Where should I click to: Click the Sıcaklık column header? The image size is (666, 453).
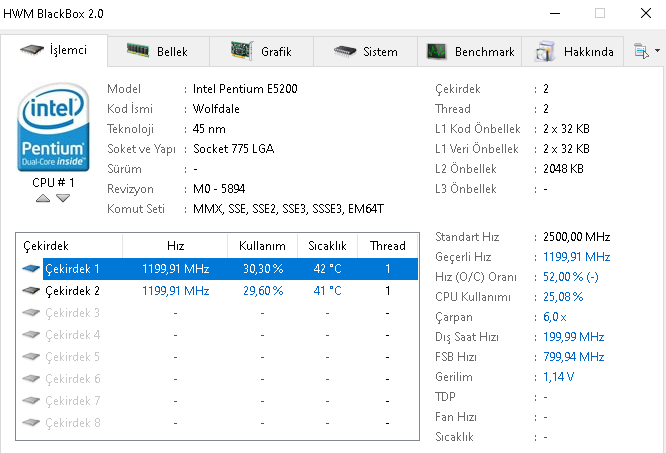(x=327, y=246)
